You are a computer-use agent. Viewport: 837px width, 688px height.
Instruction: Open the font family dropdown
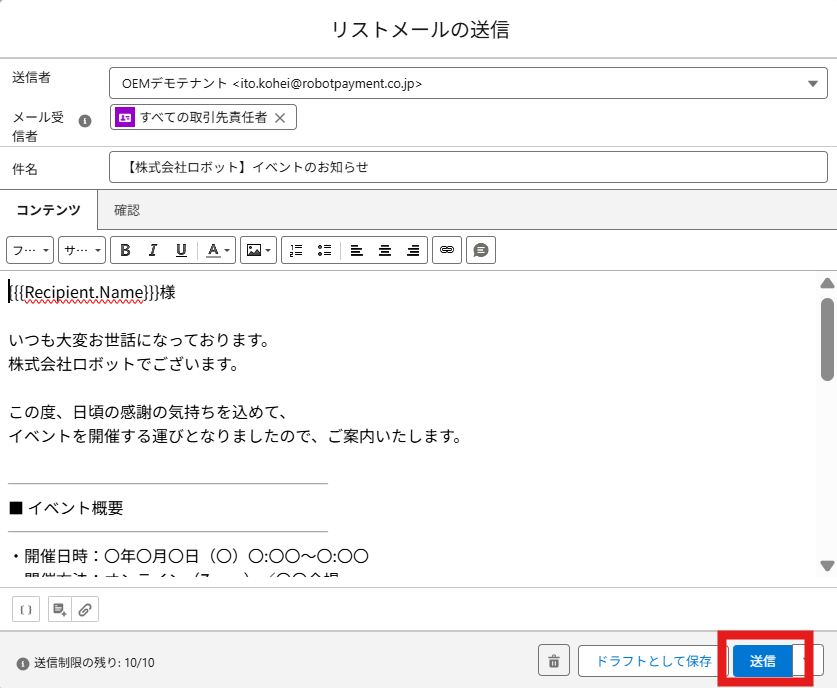click(30, 250)
